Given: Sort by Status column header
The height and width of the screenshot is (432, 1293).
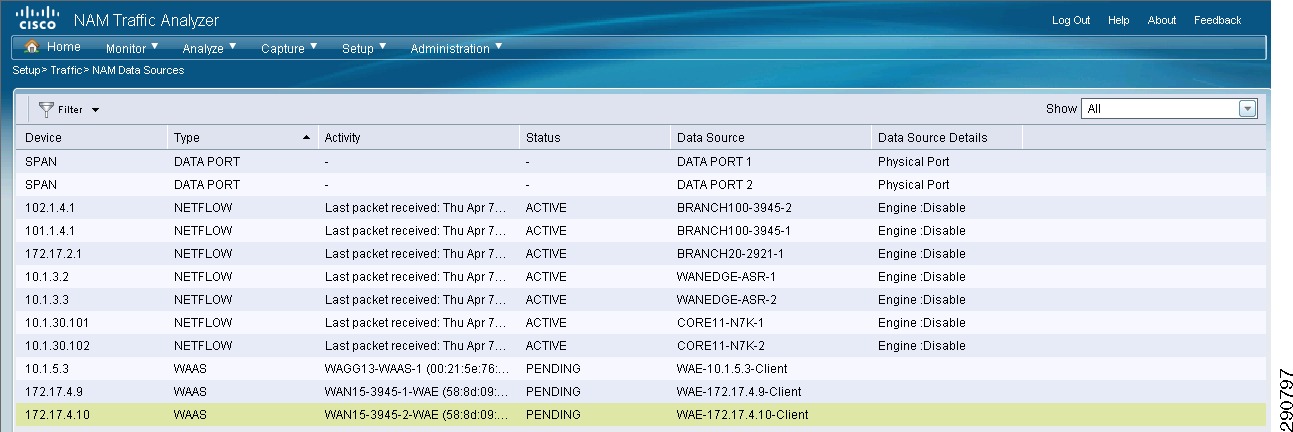Looking at the screenshot, I should 594,138.
